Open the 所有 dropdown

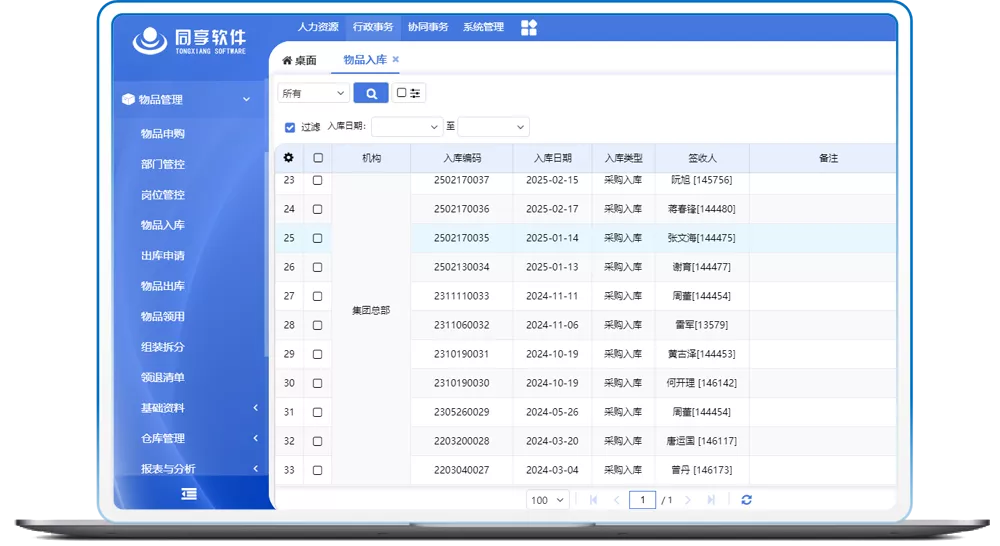313,93
